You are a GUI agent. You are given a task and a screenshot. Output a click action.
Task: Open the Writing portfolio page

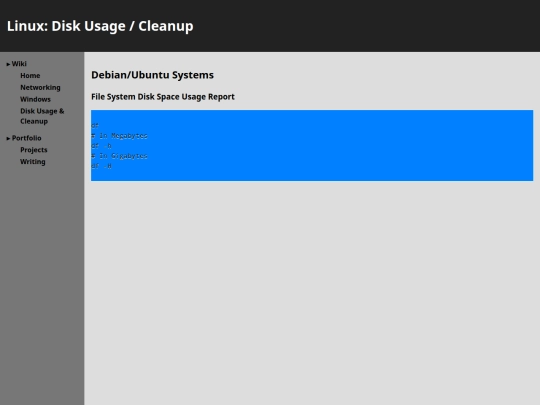[x=33, y=162]
